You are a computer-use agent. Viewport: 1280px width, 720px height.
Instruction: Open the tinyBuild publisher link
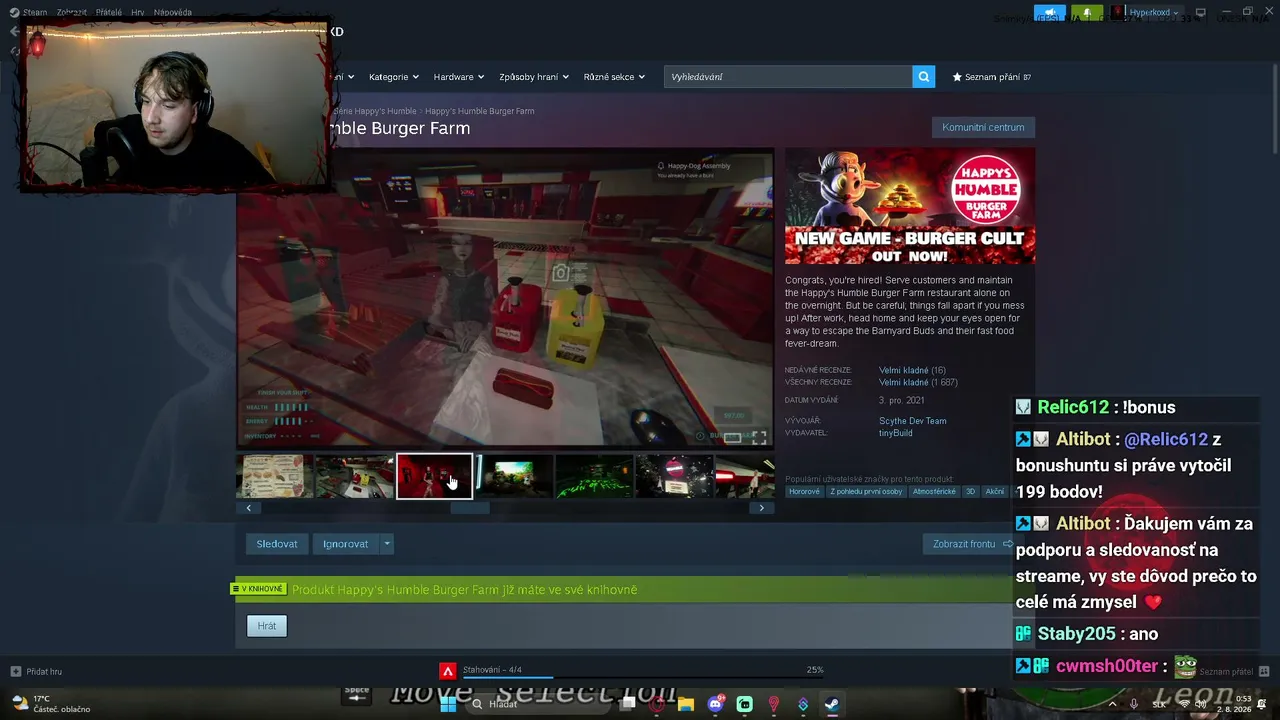point(895,433)
